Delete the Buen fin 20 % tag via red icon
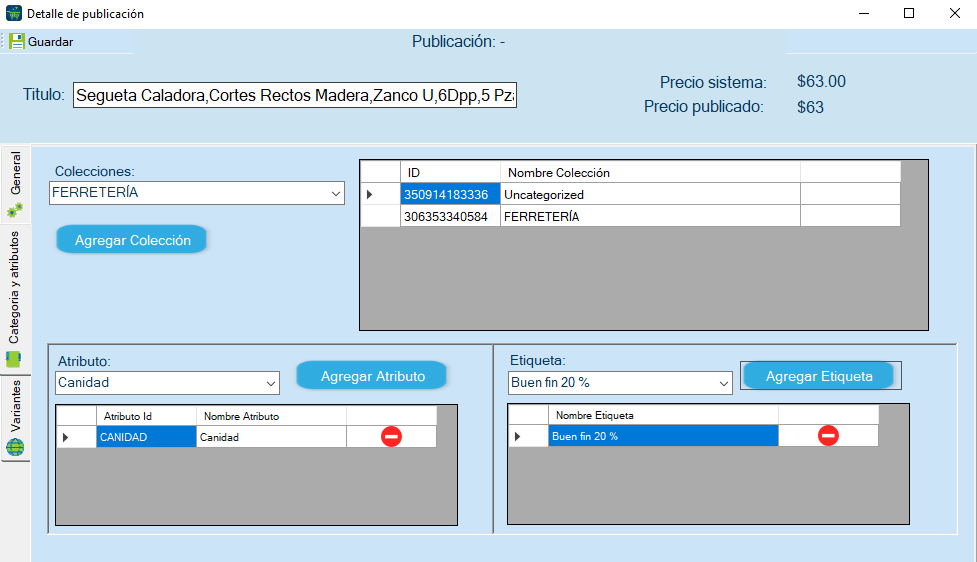This screenshot has height=562, width=977. click(x=828, y=436)
